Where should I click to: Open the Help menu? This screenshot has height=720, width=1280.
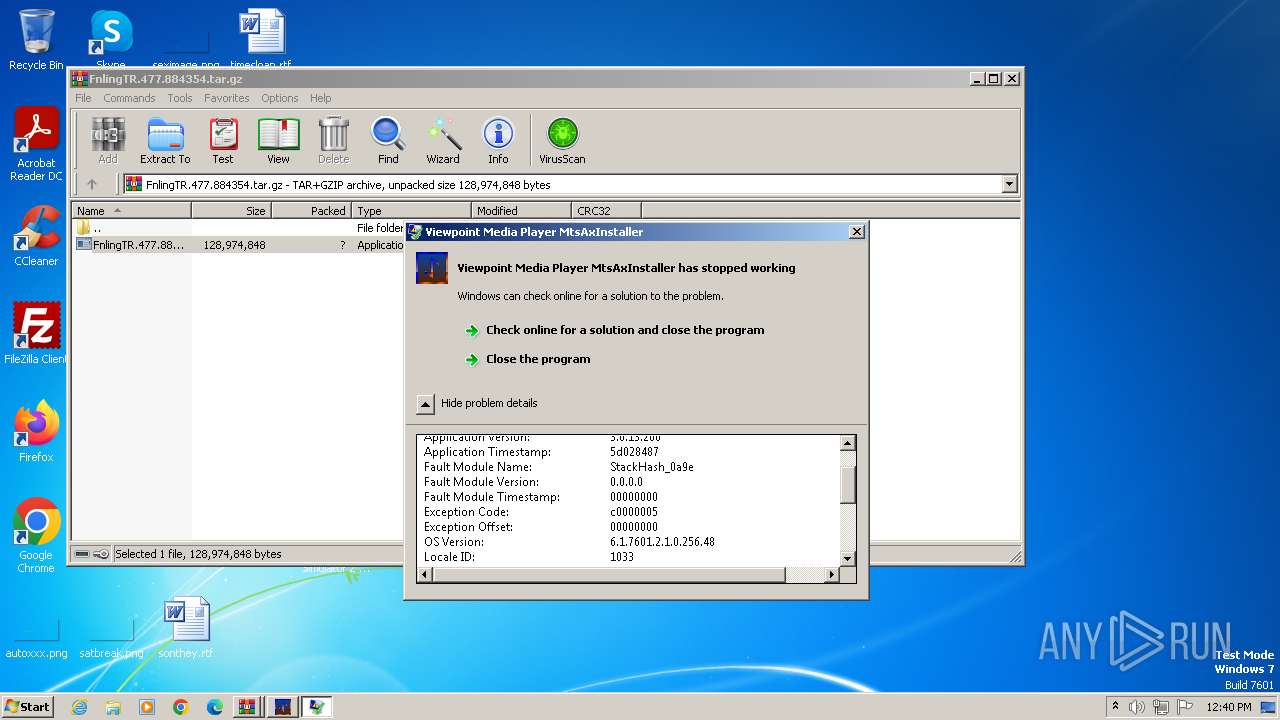tap(320, 98)
